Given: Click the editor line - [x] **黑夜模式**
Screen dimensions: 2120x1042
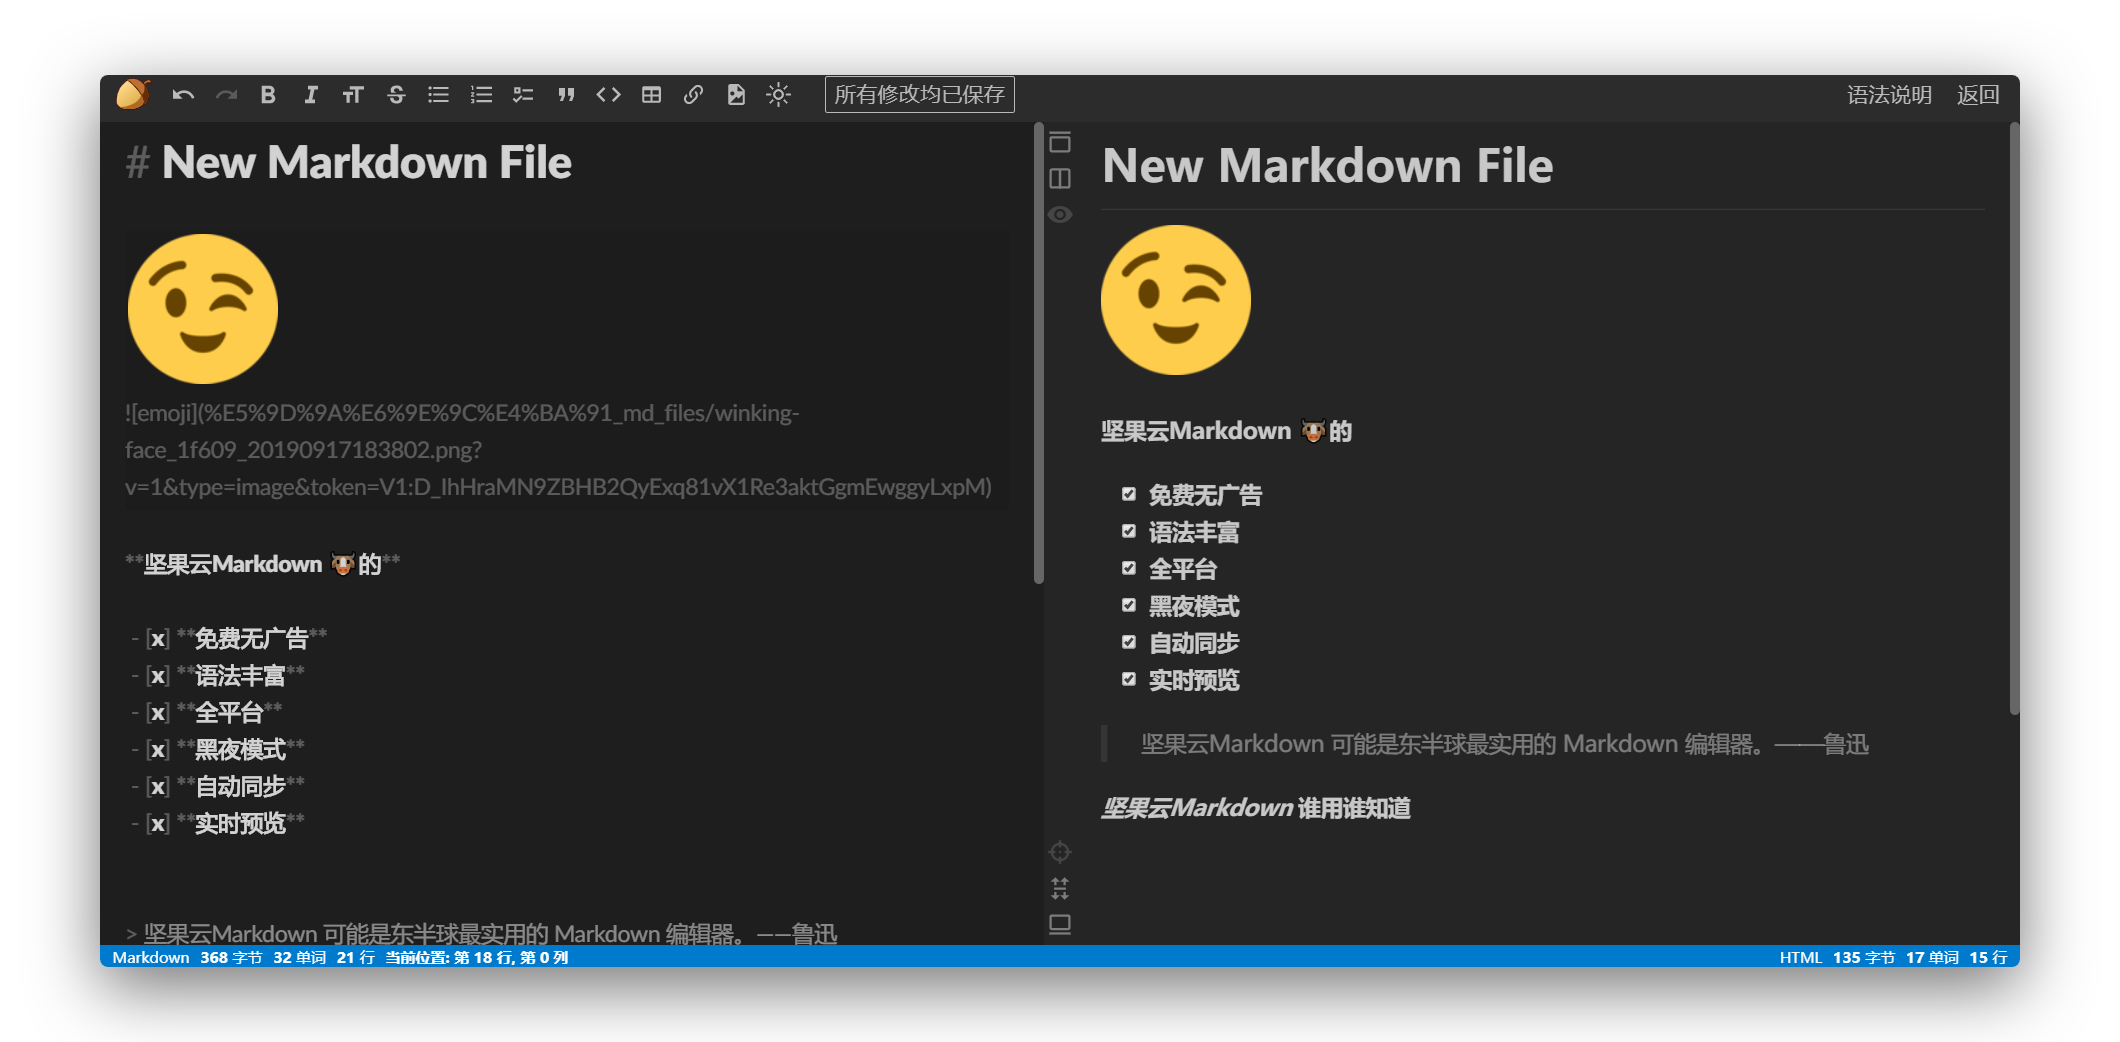Looking at the screenshot, I should (x=218, y=749).
